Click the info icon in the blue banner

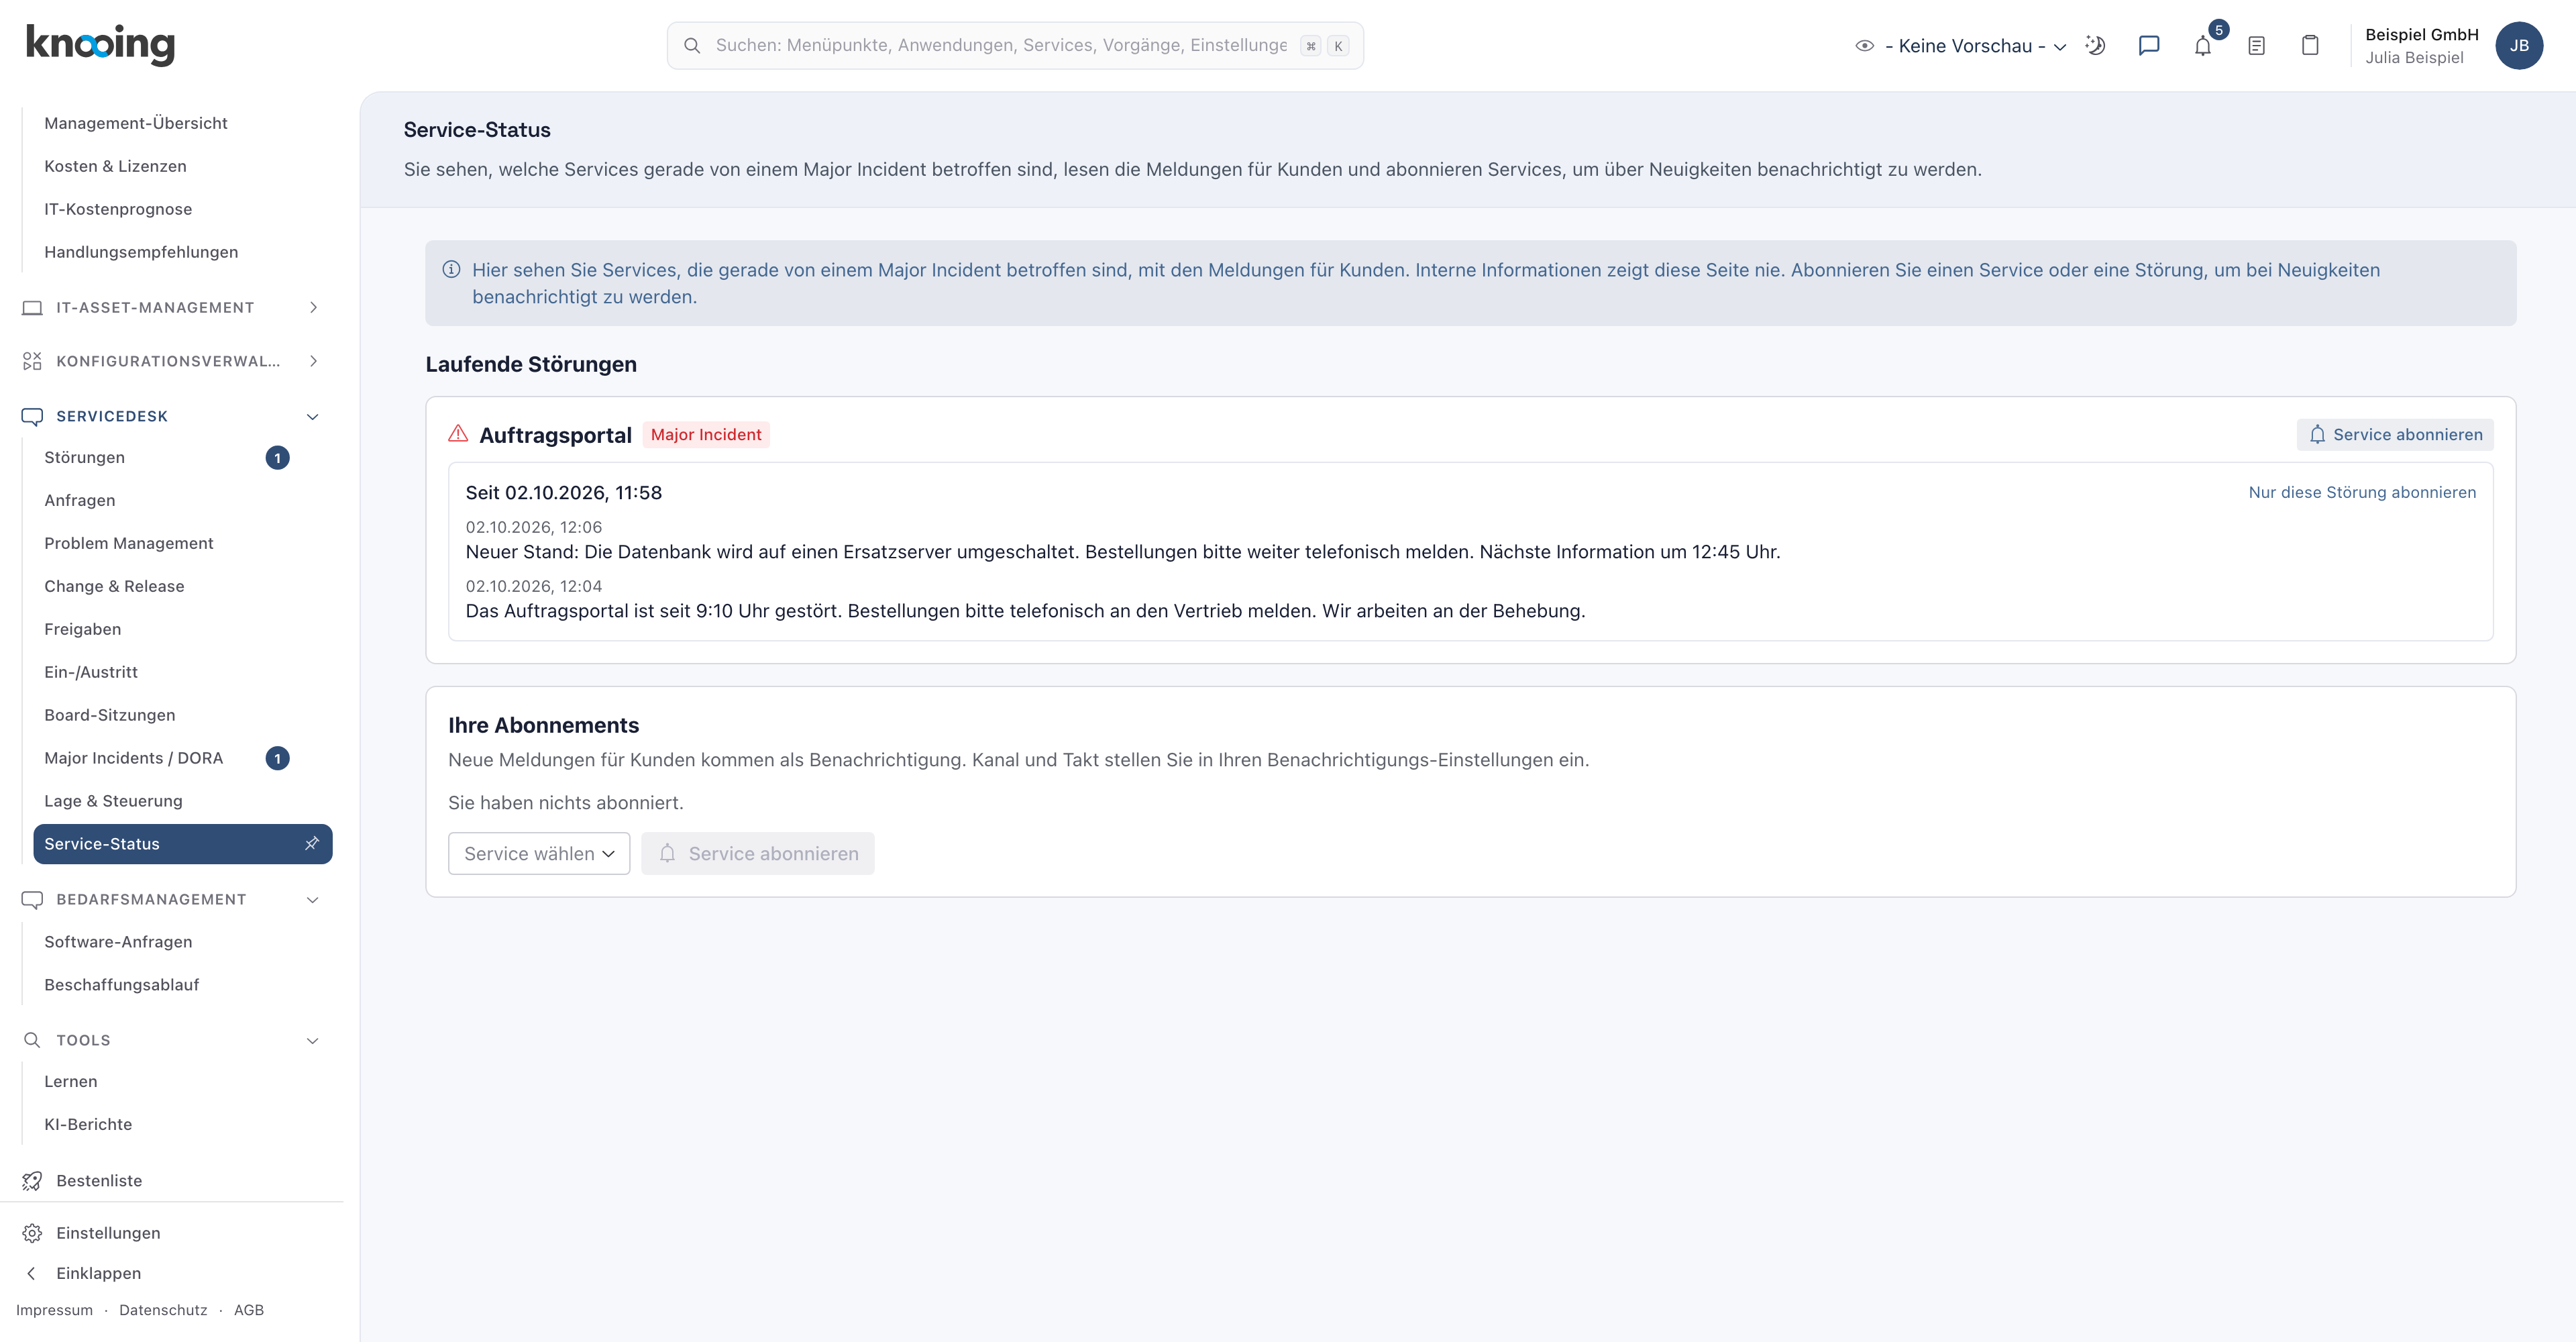(451, 269)
